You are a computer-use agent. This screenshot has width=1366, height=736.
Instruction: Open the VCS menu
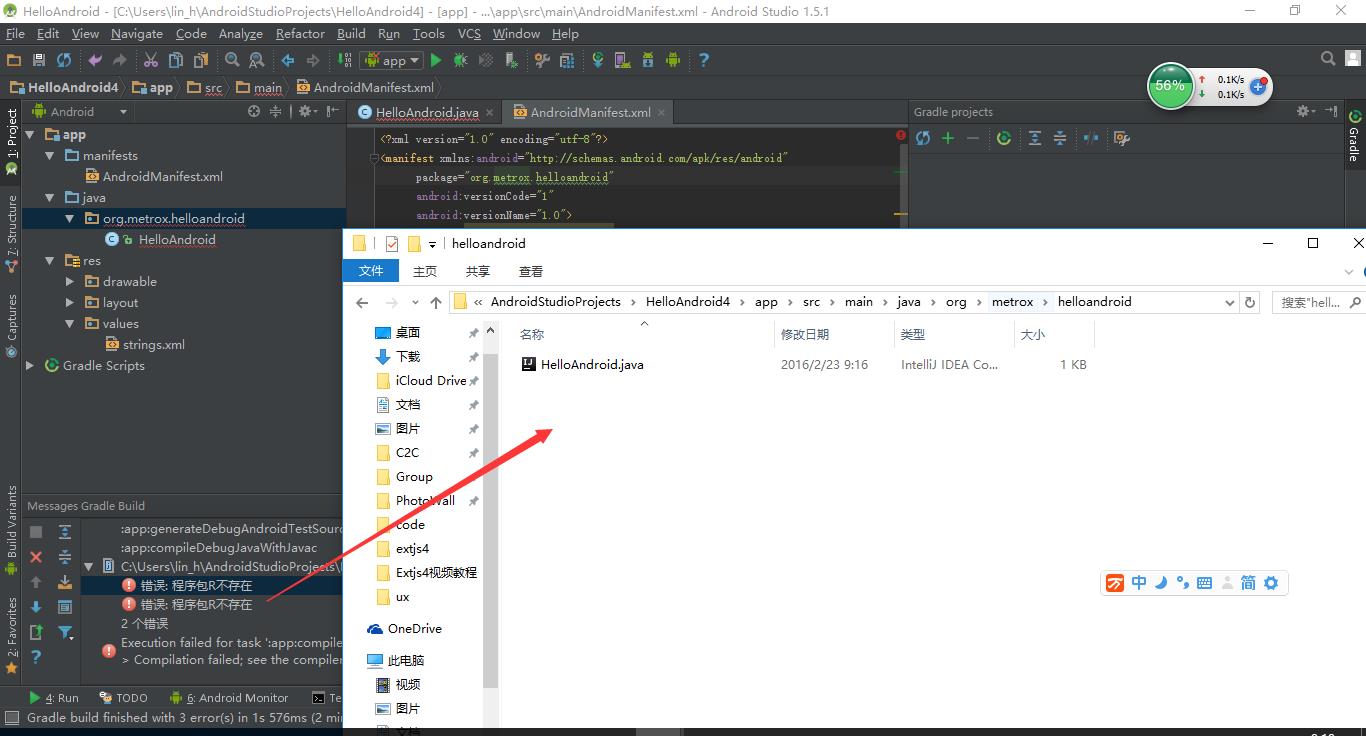[469, 33]
